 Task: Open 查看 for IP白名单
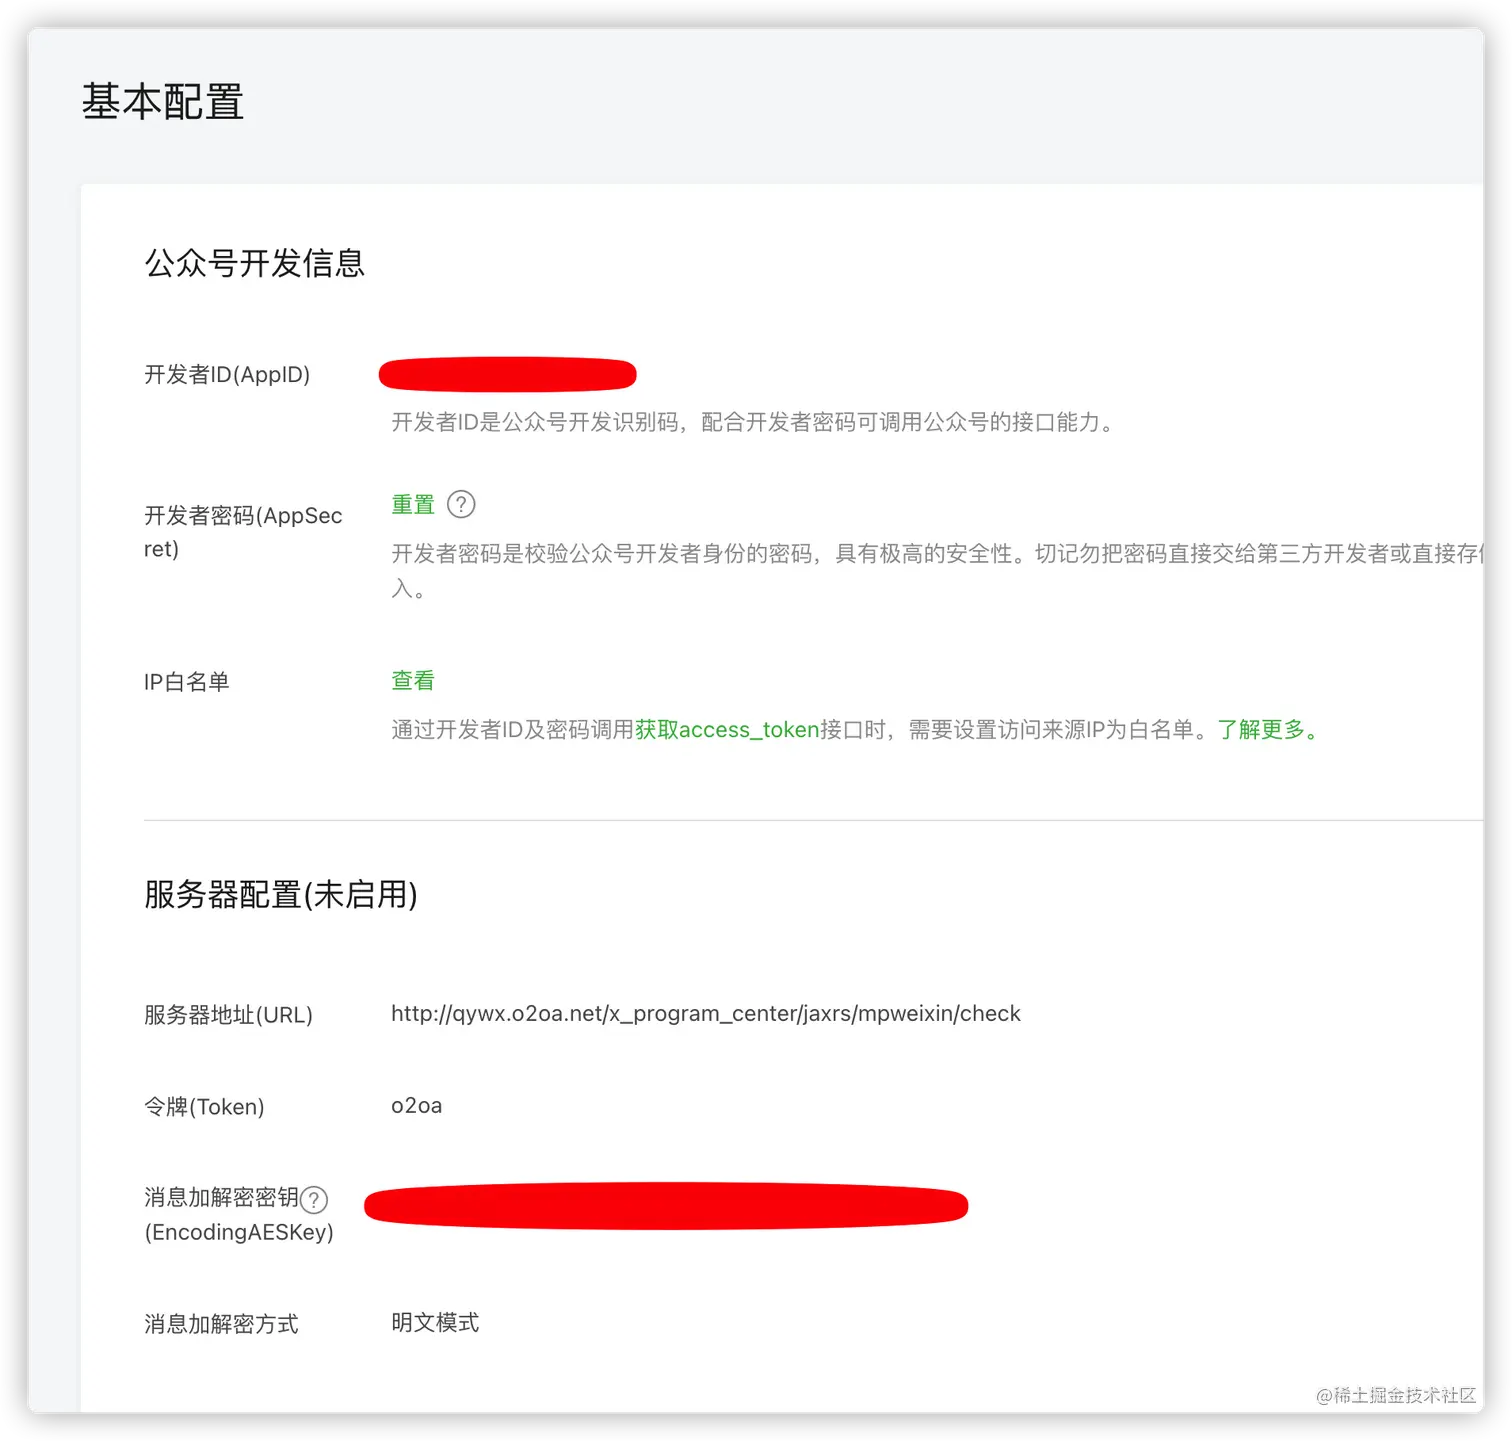coord(413,680)
